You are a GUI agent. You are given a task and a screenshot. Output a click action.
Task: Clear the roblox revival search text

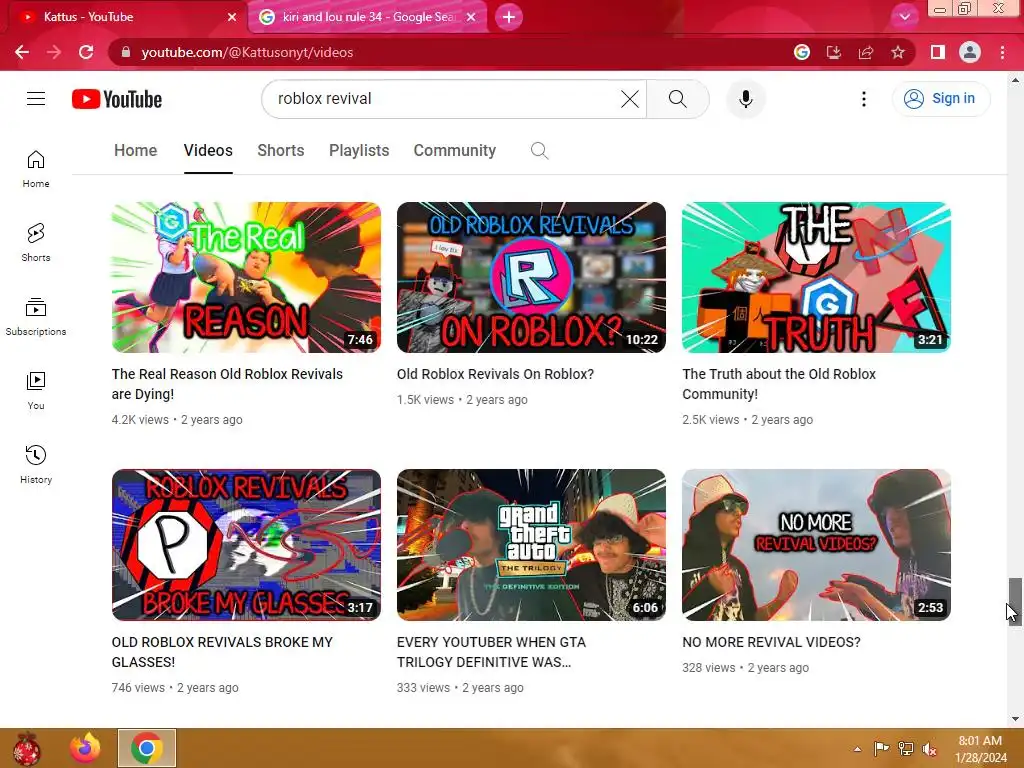[x=630, y=99]
